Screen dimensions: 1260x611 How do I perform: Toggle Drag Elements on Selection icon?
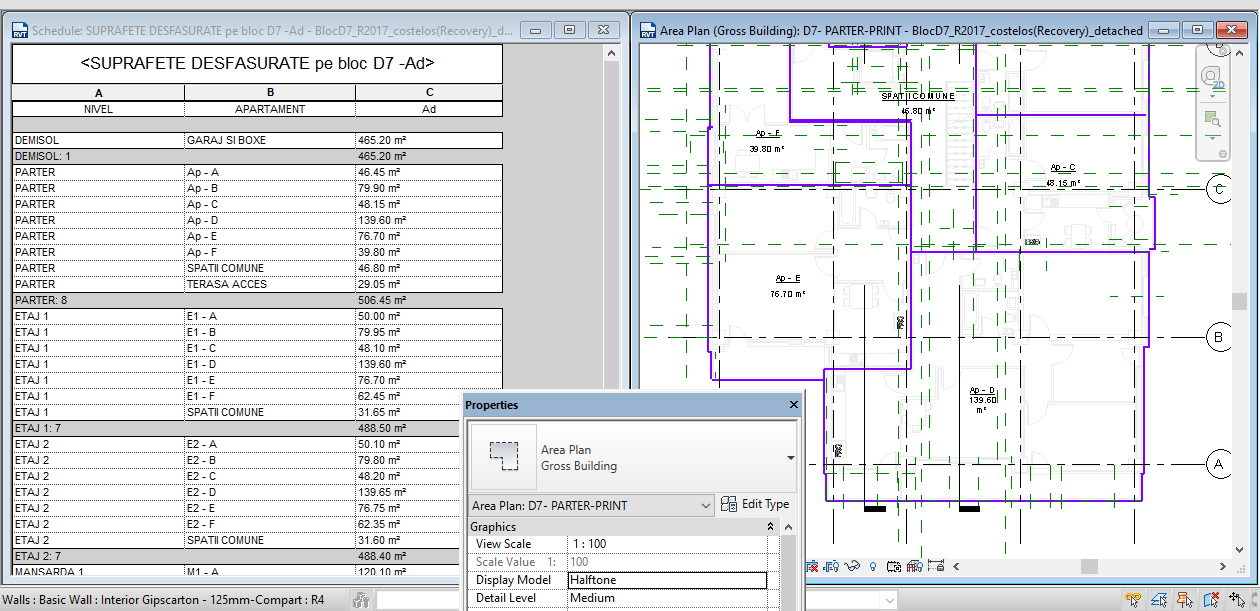point(1237,600)
